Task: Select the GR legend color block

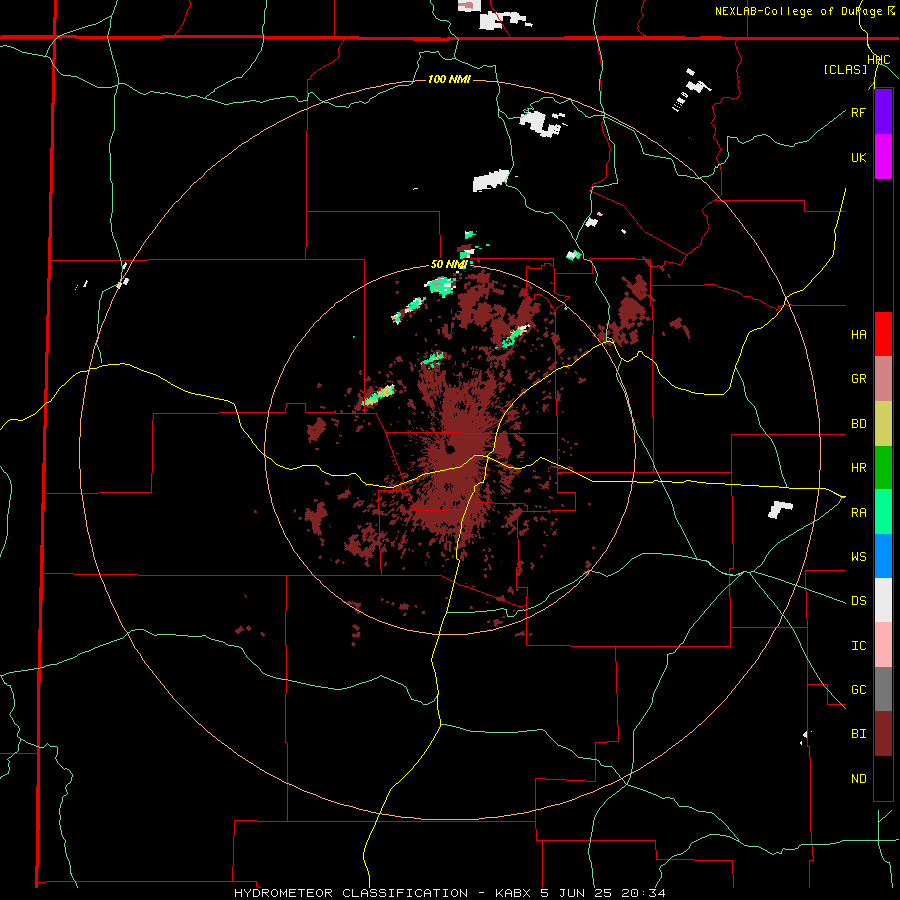Action: tap(883, 378)
